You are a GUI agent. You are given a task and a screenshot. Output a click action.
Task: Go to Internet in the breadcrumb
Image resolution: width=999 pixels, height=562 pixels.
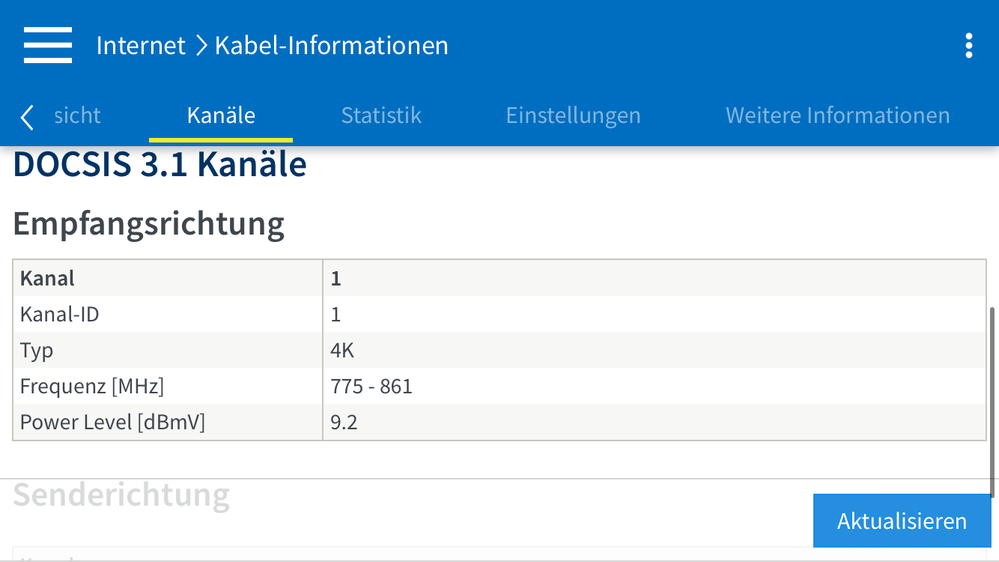coord(140,46)
